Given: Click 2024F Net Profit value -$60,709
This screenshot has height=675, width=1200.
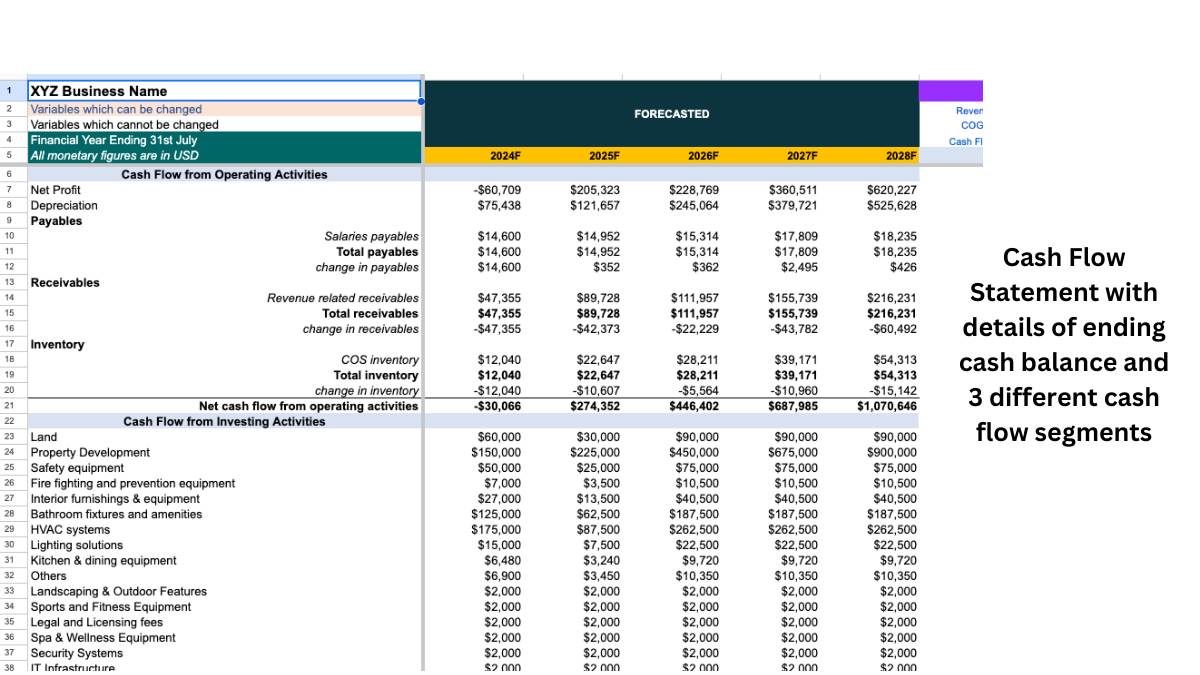Looking at the screenshot, I should [497, 190].
